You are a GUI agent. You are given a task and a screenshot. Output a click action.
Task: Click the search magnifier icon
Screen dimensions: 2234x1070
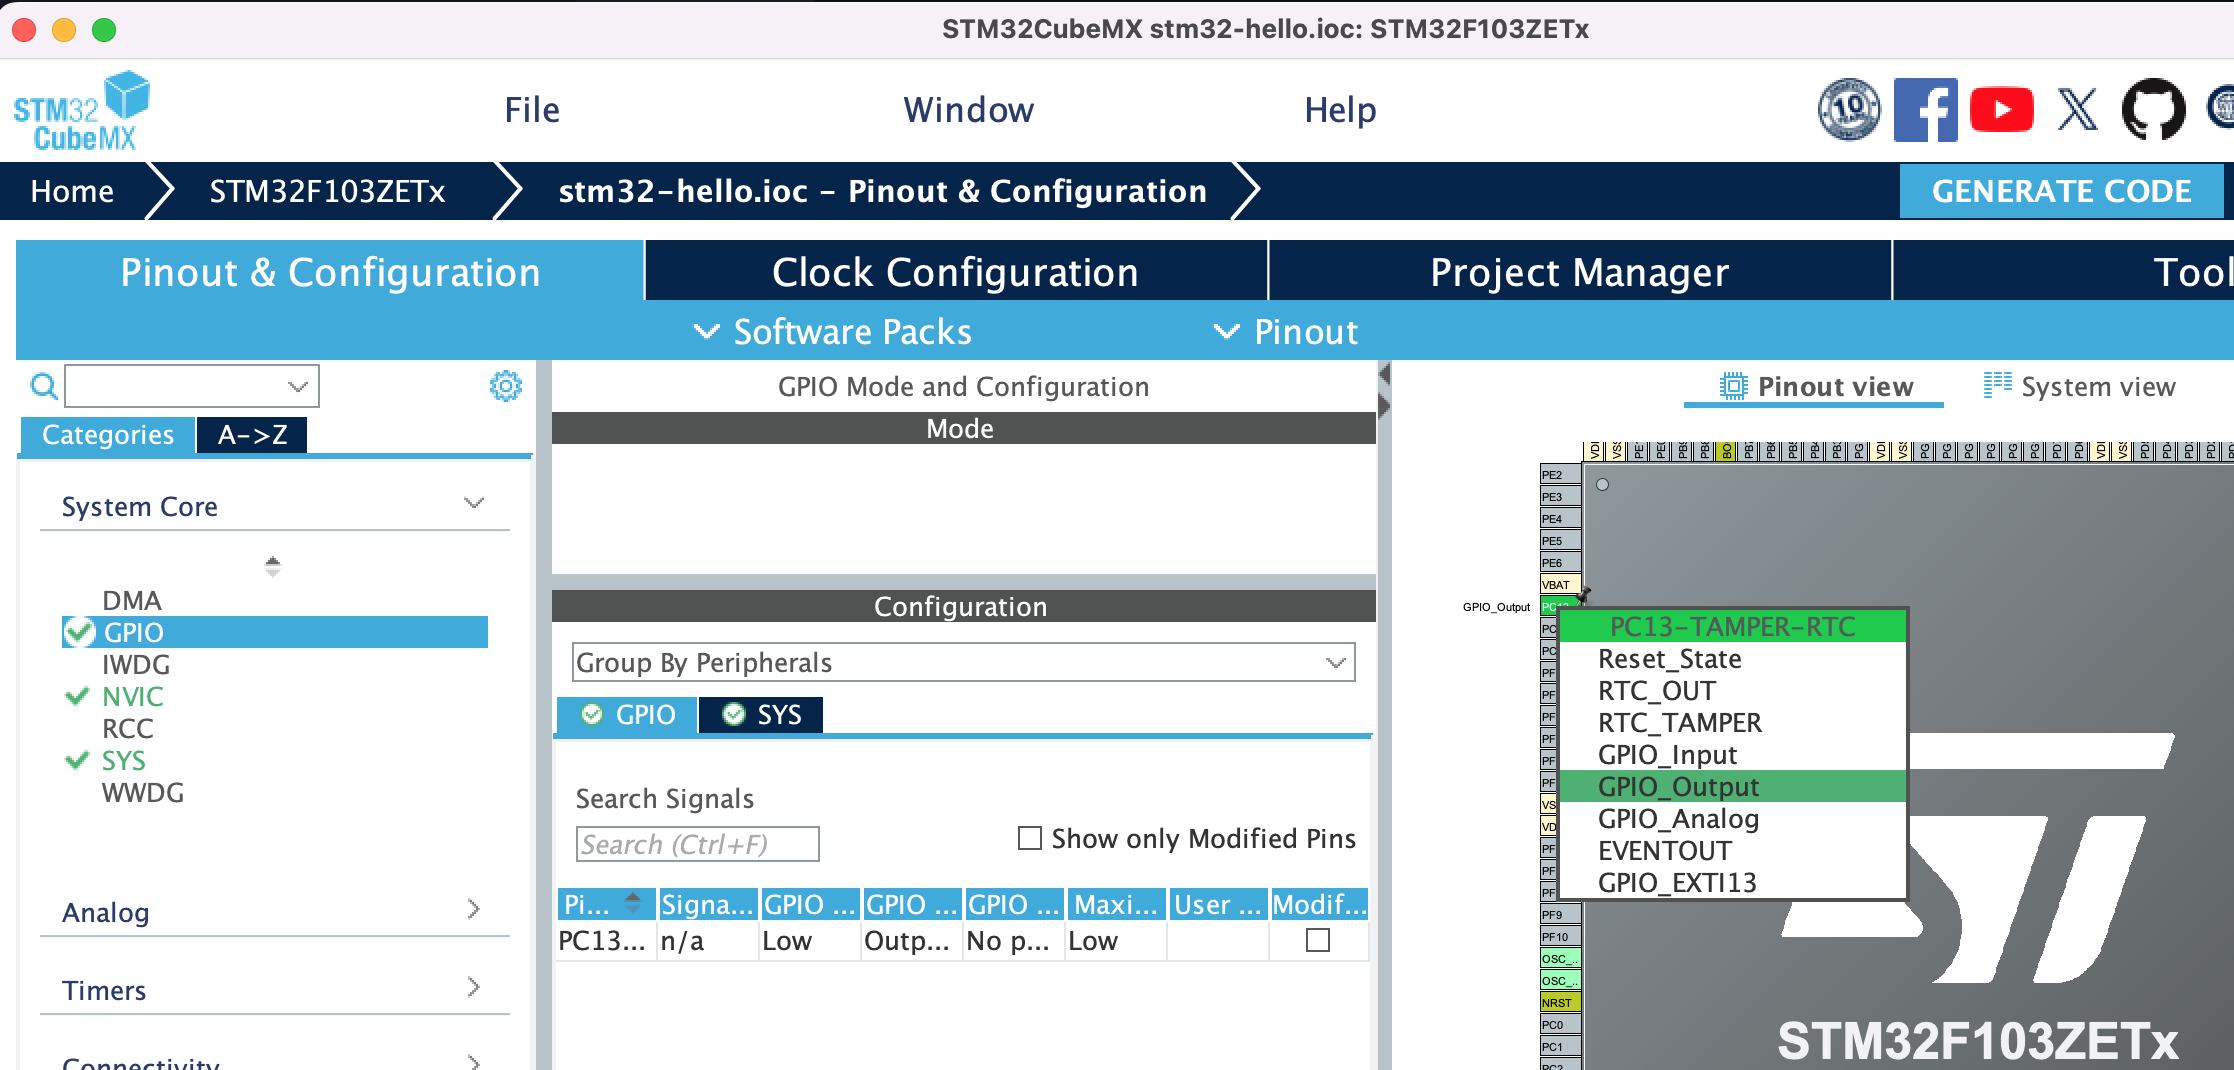pyautogui.click(x=44, y=386)
